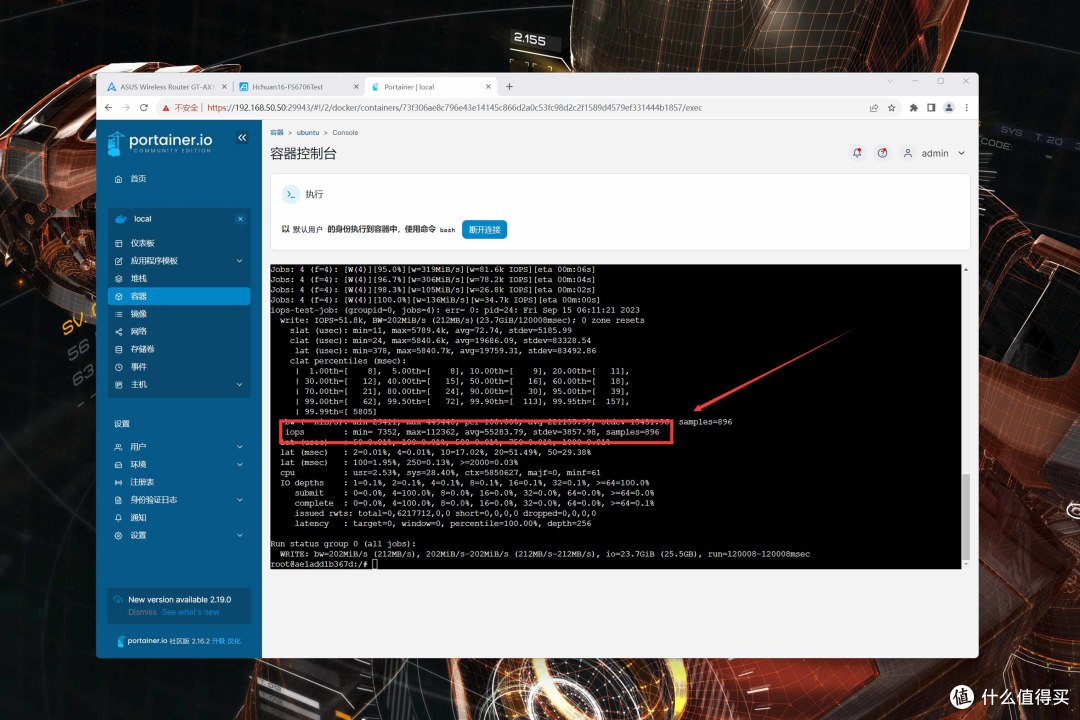Select the 容器 containers menu item

[179, 296]
